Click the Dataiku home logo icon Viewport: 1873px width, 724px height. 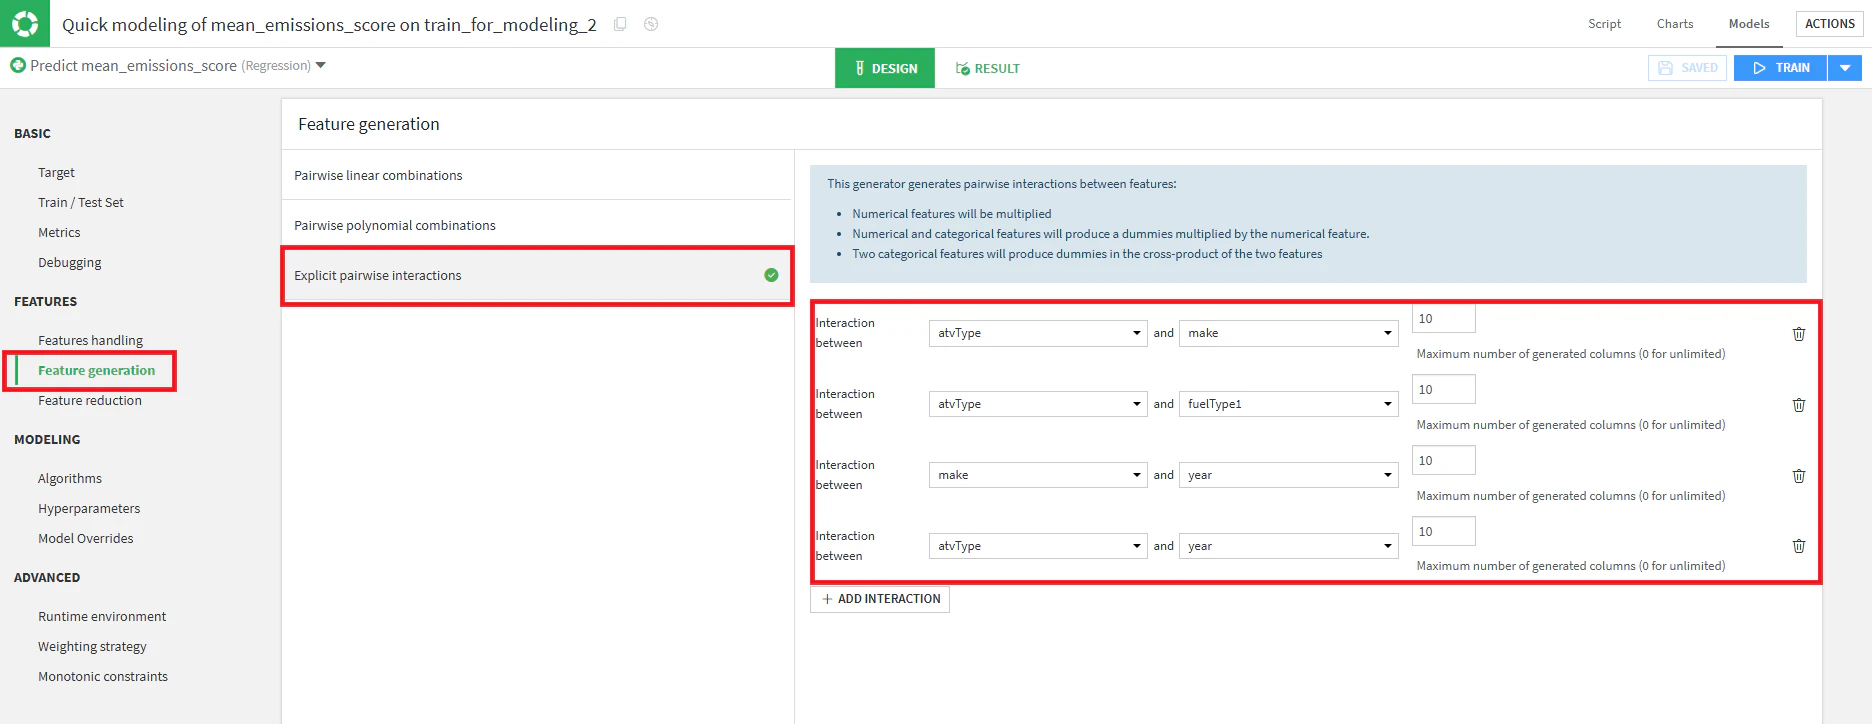click(24, 23)
